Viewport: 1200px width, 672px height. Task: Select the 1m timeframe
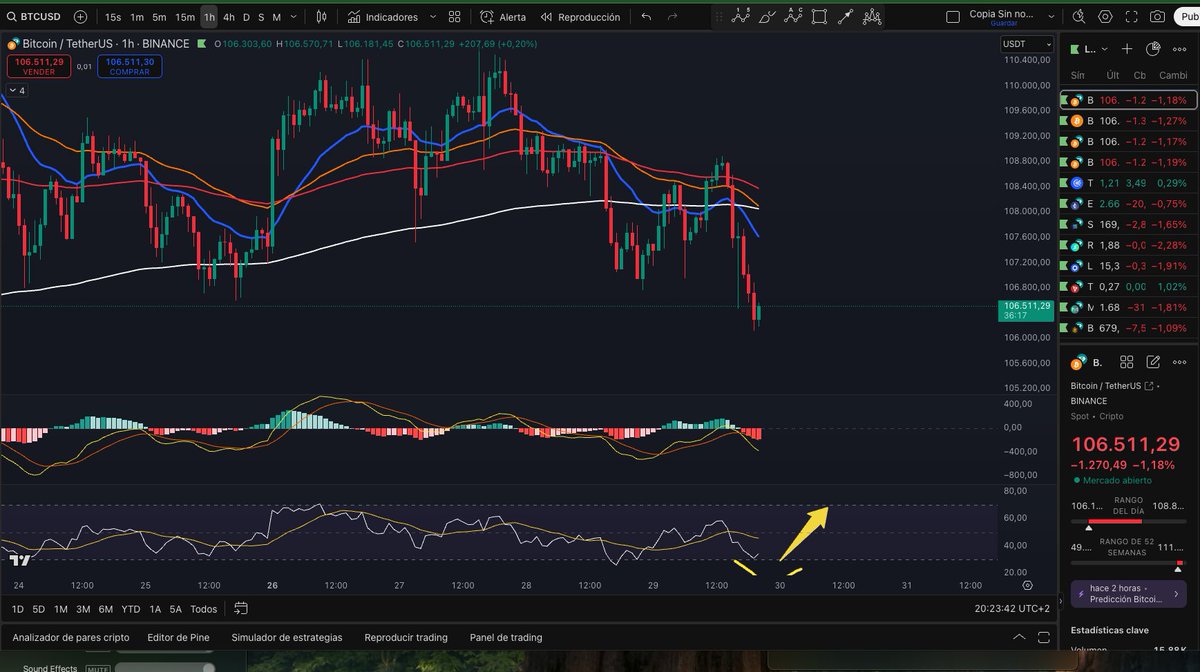(137, 17)
